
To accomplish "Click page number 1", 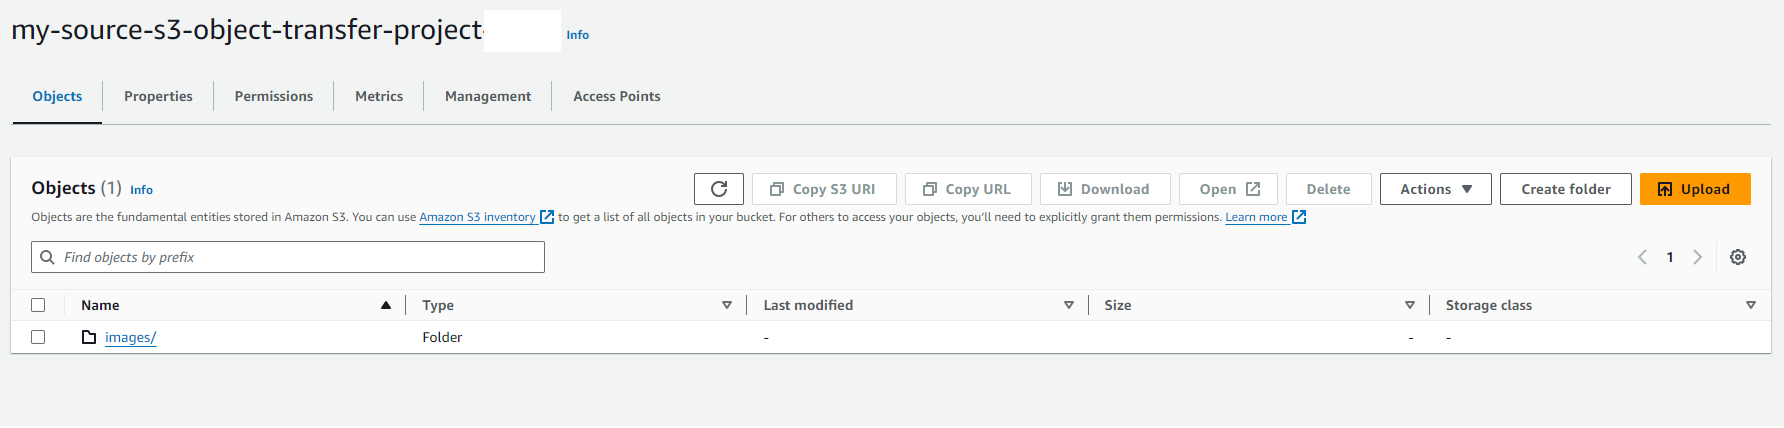I will pos(1670,257).
